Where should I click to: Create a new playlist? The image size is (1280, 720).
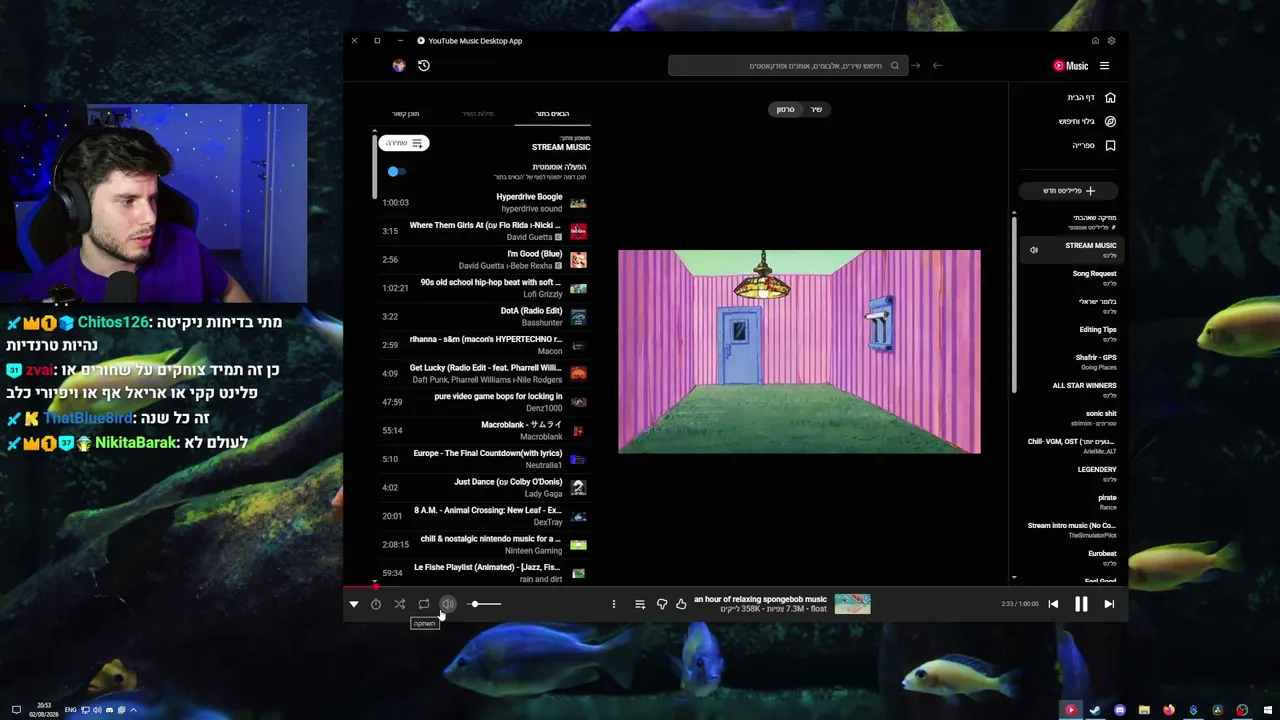pos(1068,191)
